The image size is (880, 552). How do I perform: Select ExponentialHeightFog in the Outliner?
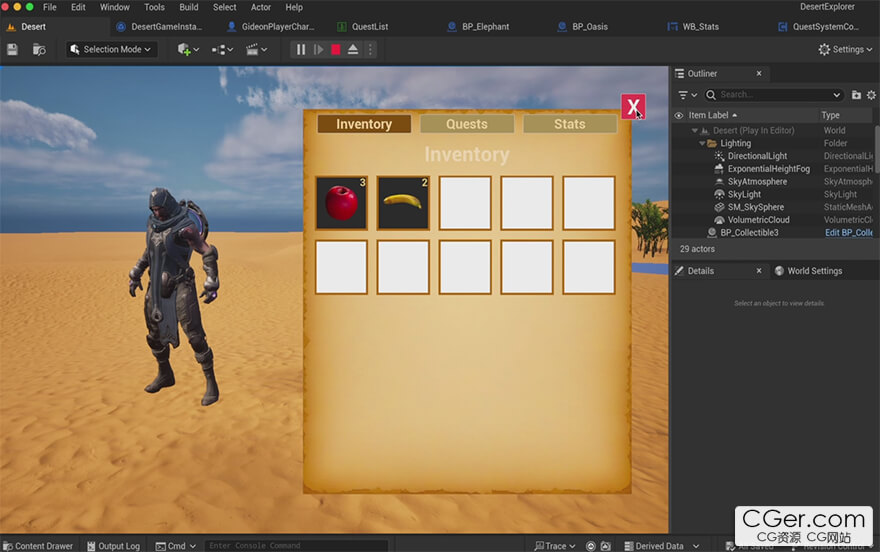pos(768,169)
